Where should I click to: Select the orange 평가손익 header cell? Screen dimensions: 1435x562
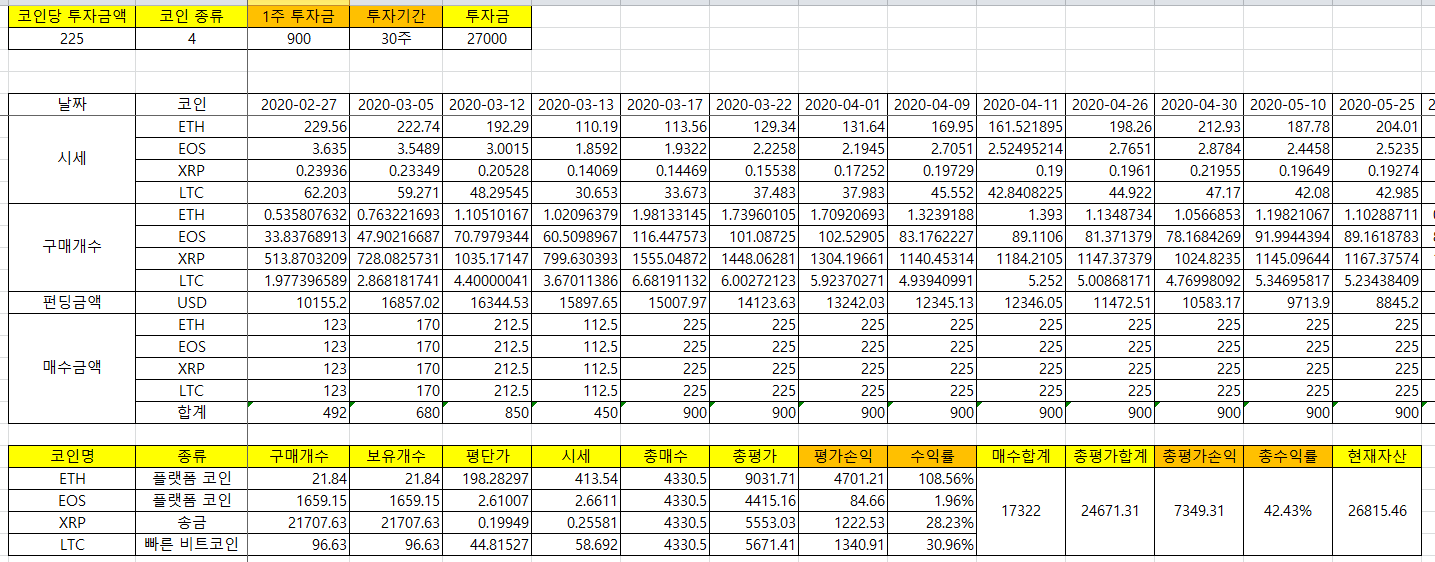[843, 456]
